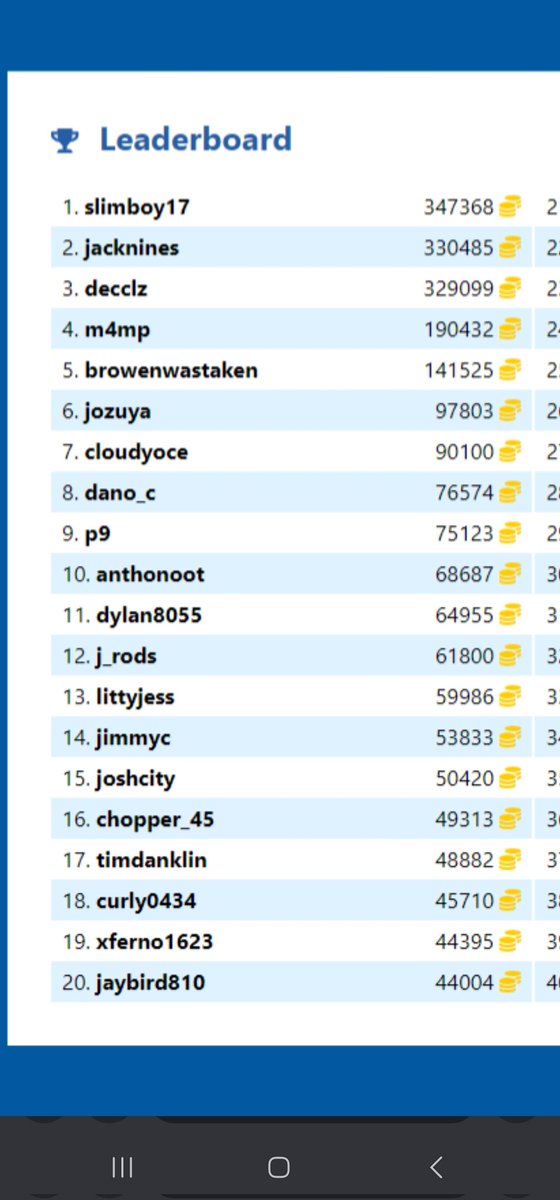Click the coin icon next to 141525

[x=510, y=370]
